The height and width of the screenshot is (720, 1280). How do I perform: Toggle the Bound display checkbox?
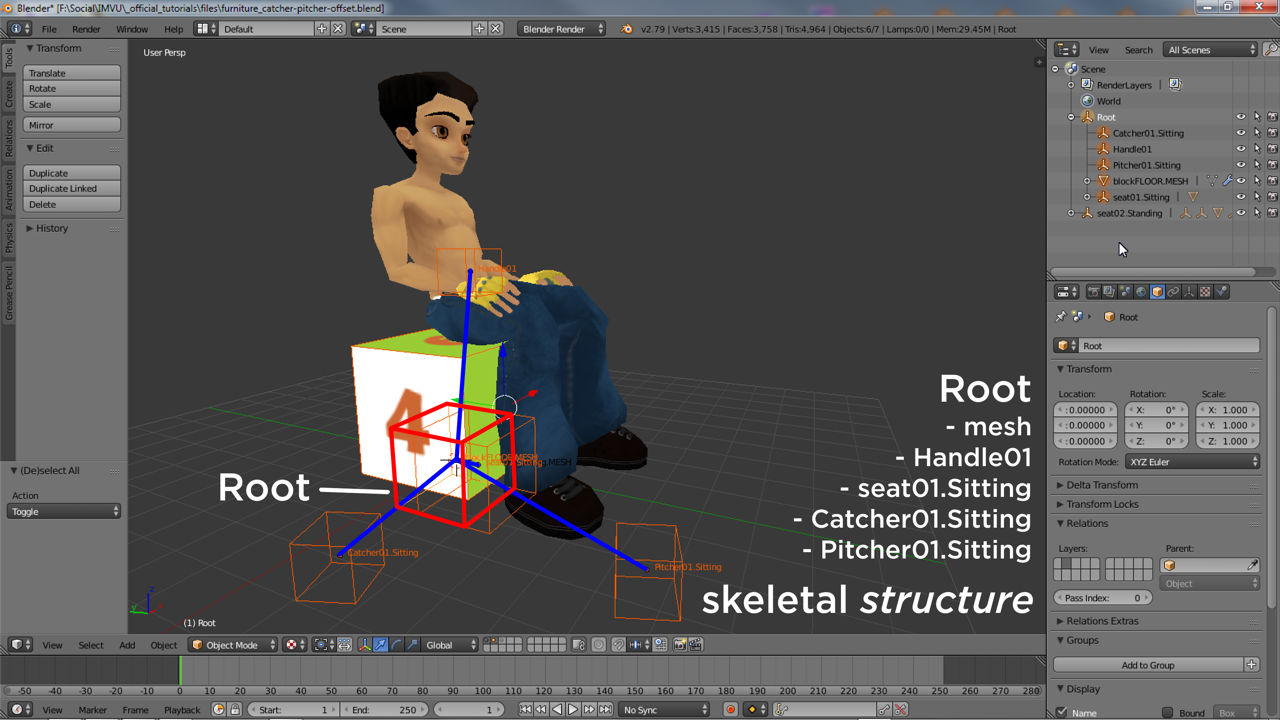tap(1167, 713)
